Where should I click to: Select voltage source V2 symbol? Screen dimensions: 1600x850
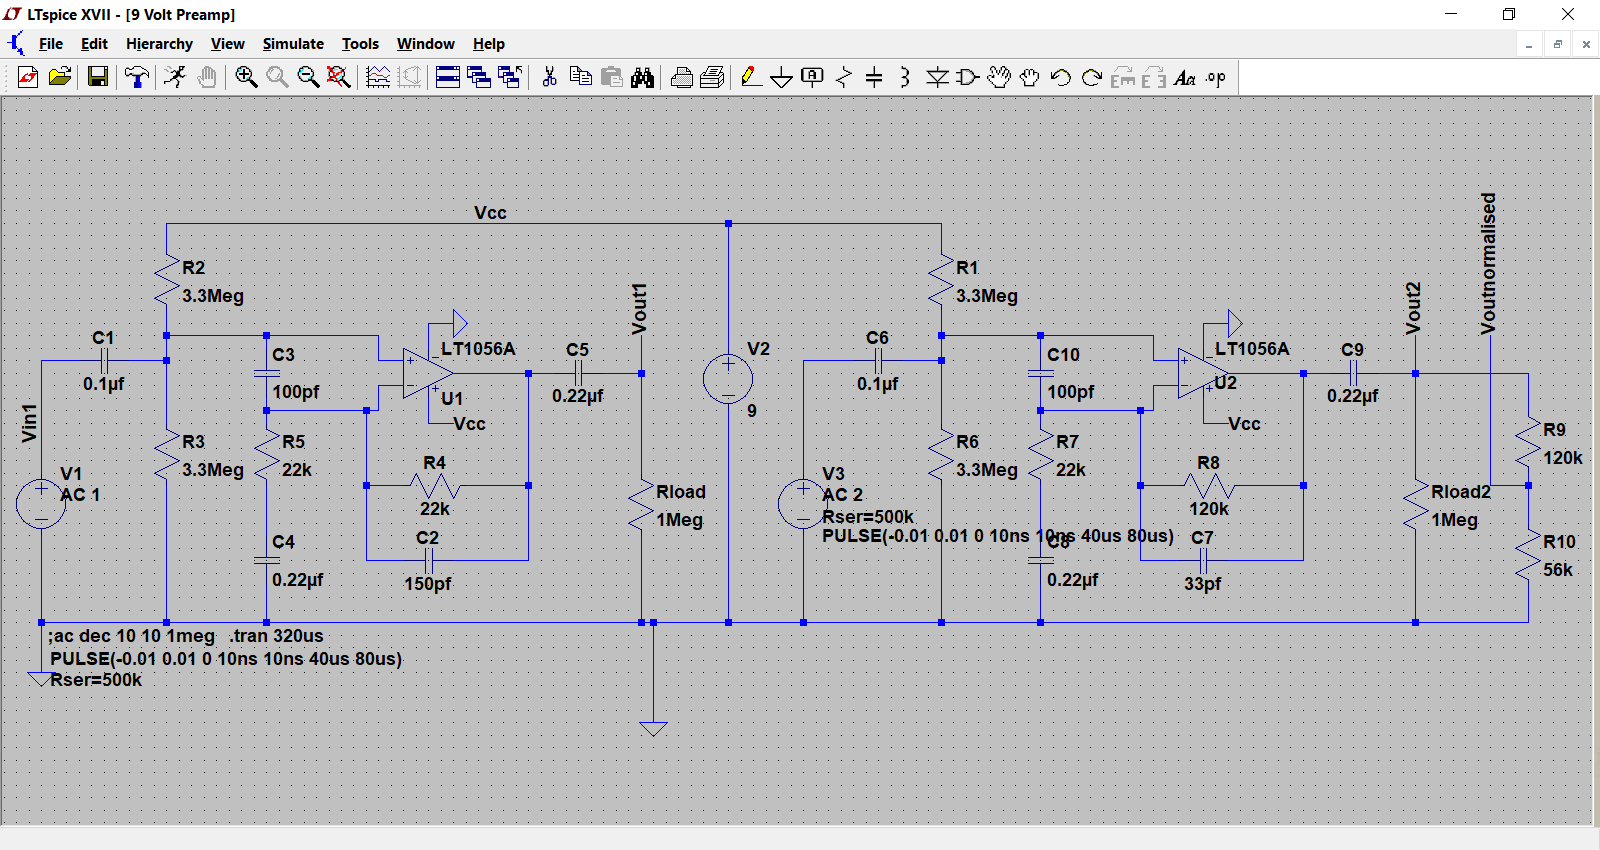coord(728,379)
